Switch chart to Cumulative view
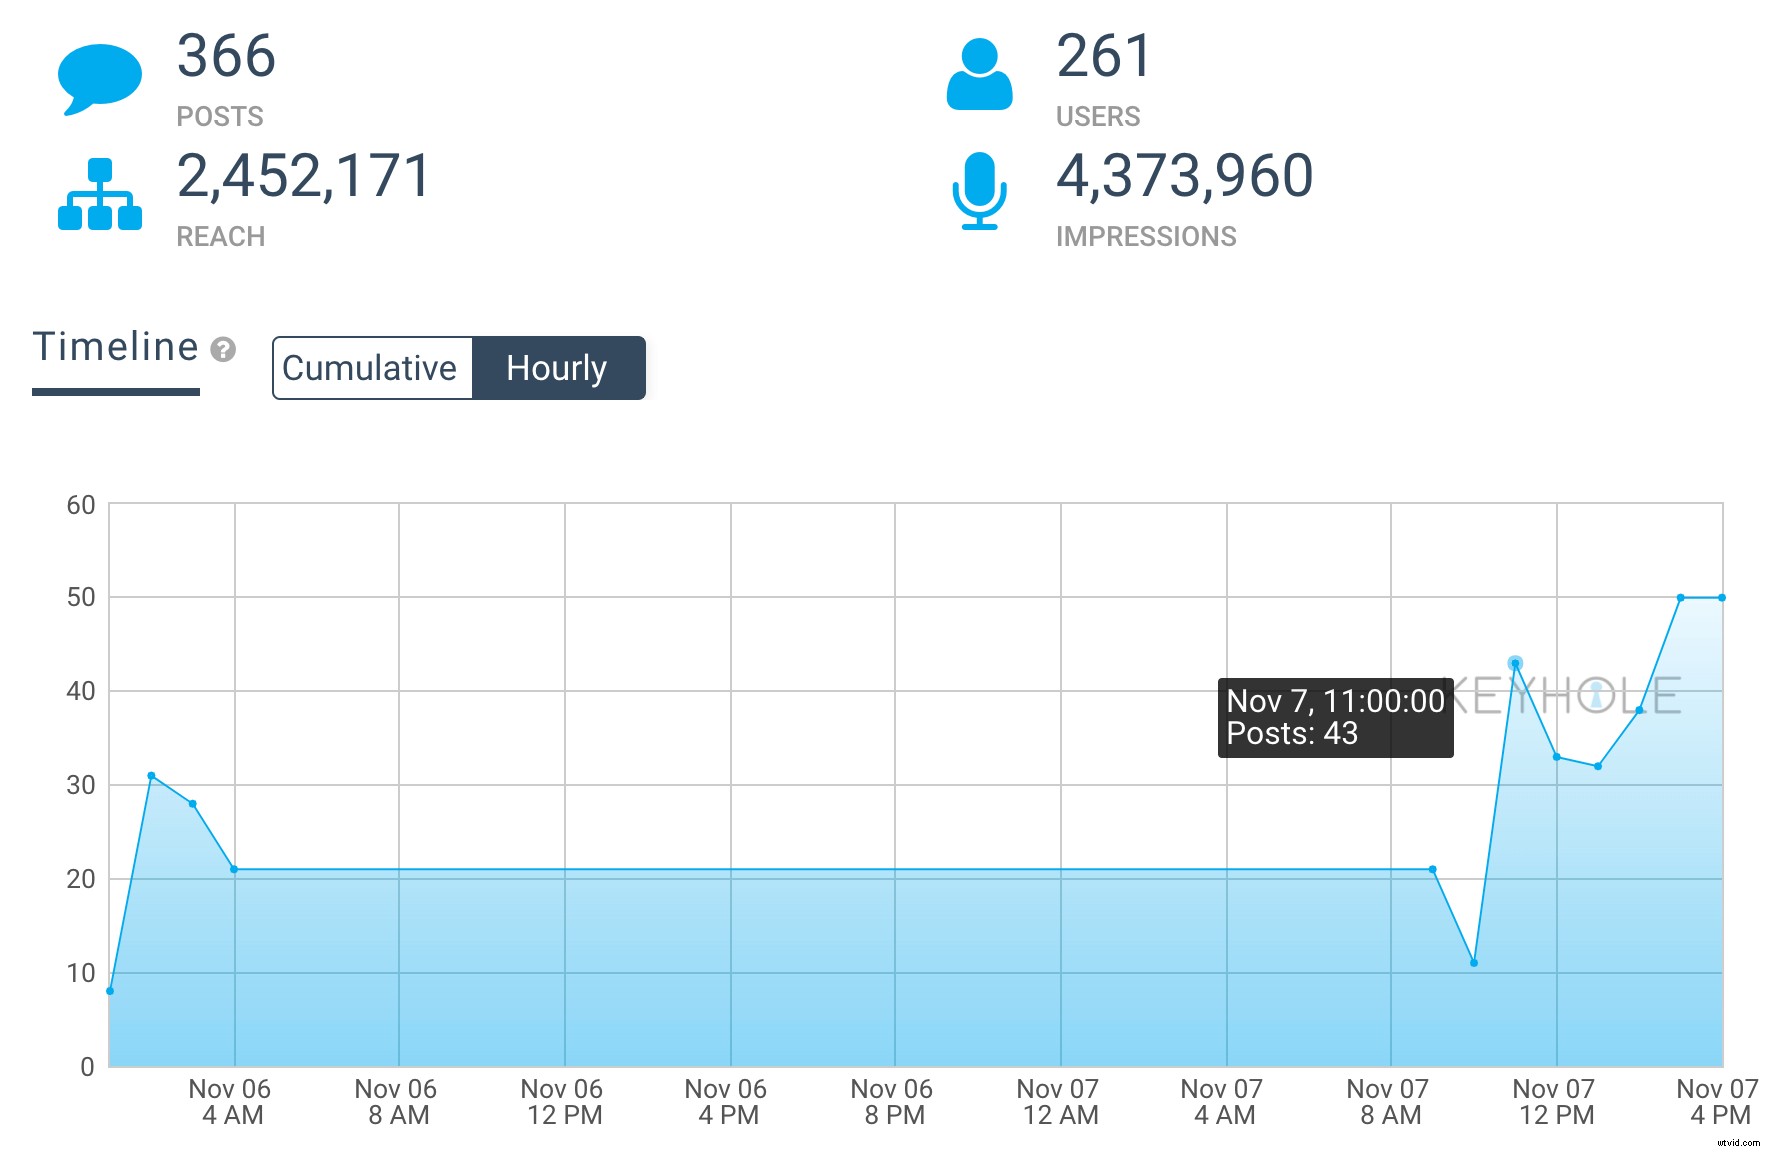 tap(371, 368)
